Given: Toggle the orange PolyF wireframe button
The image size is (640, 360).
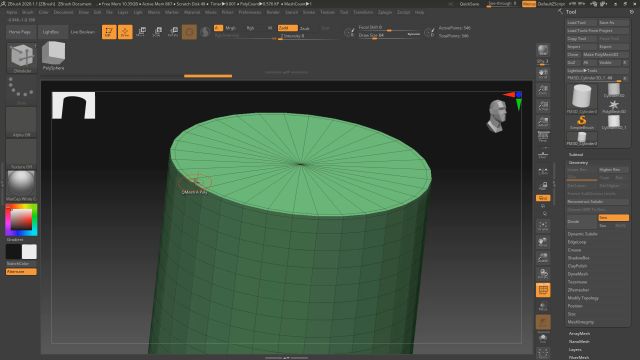Looking at the screenshot, I should pos(543,290).
